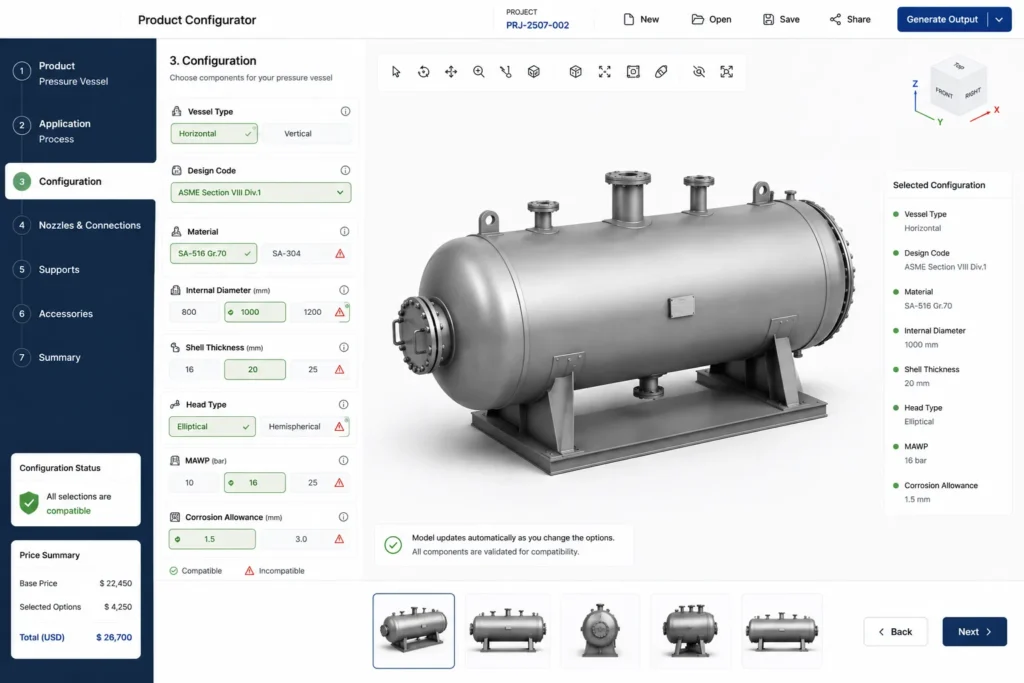The height and width of the screenshot is (683, 1024).
Task: Click the fullscreen frame icon
Action: tap(726, 72)
